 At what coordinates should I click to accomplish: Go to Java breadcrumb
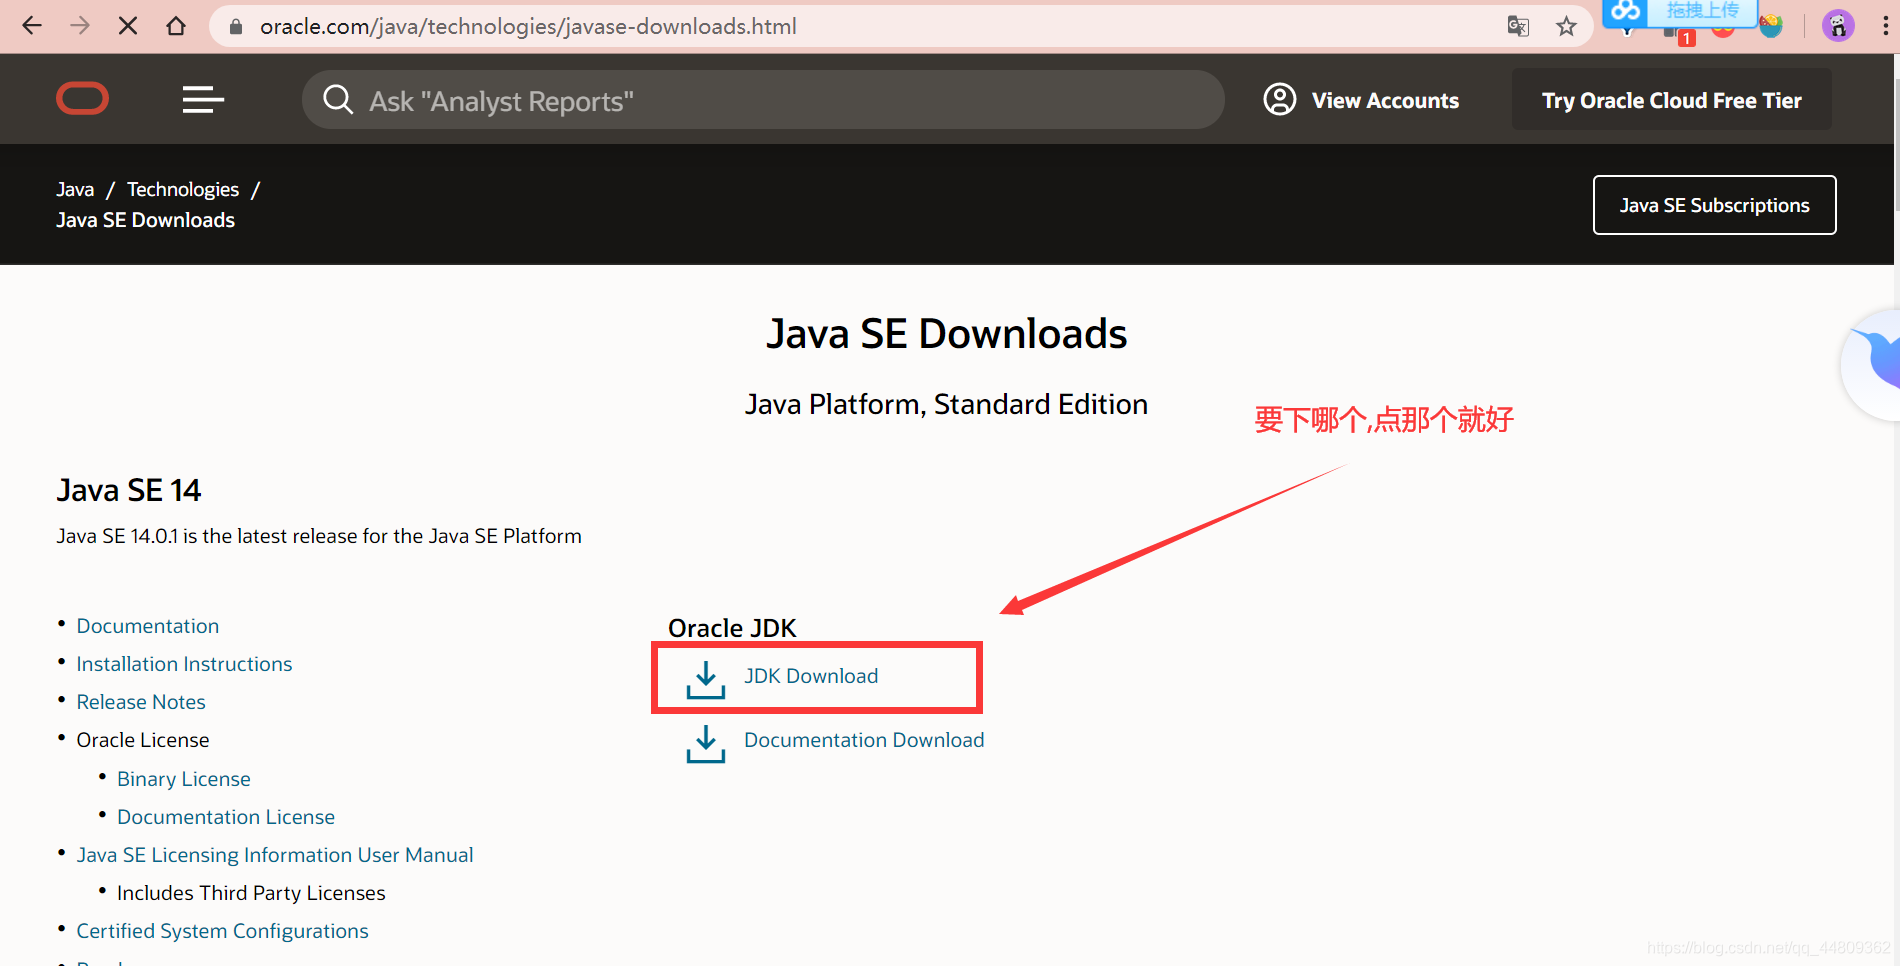click(75, 189)
